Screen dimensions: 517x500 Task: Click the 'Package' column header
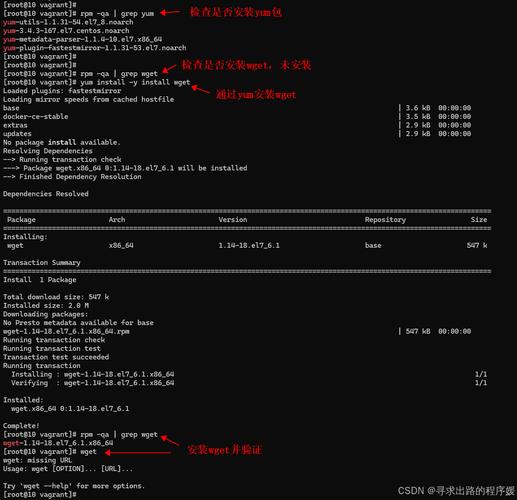point(21,220)
